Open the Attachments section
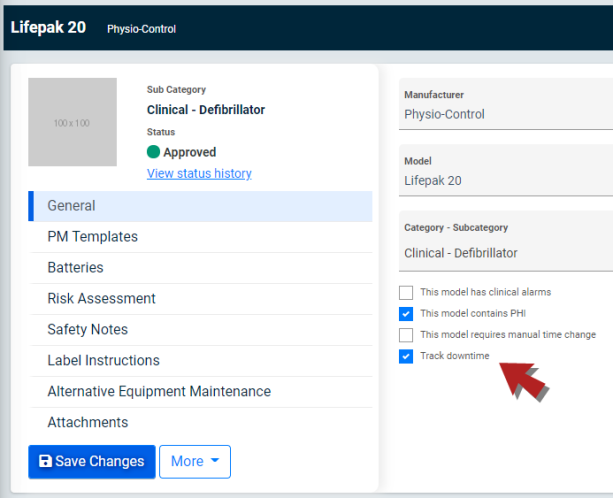This screenshot has width=613, height=498. point(201,422)
